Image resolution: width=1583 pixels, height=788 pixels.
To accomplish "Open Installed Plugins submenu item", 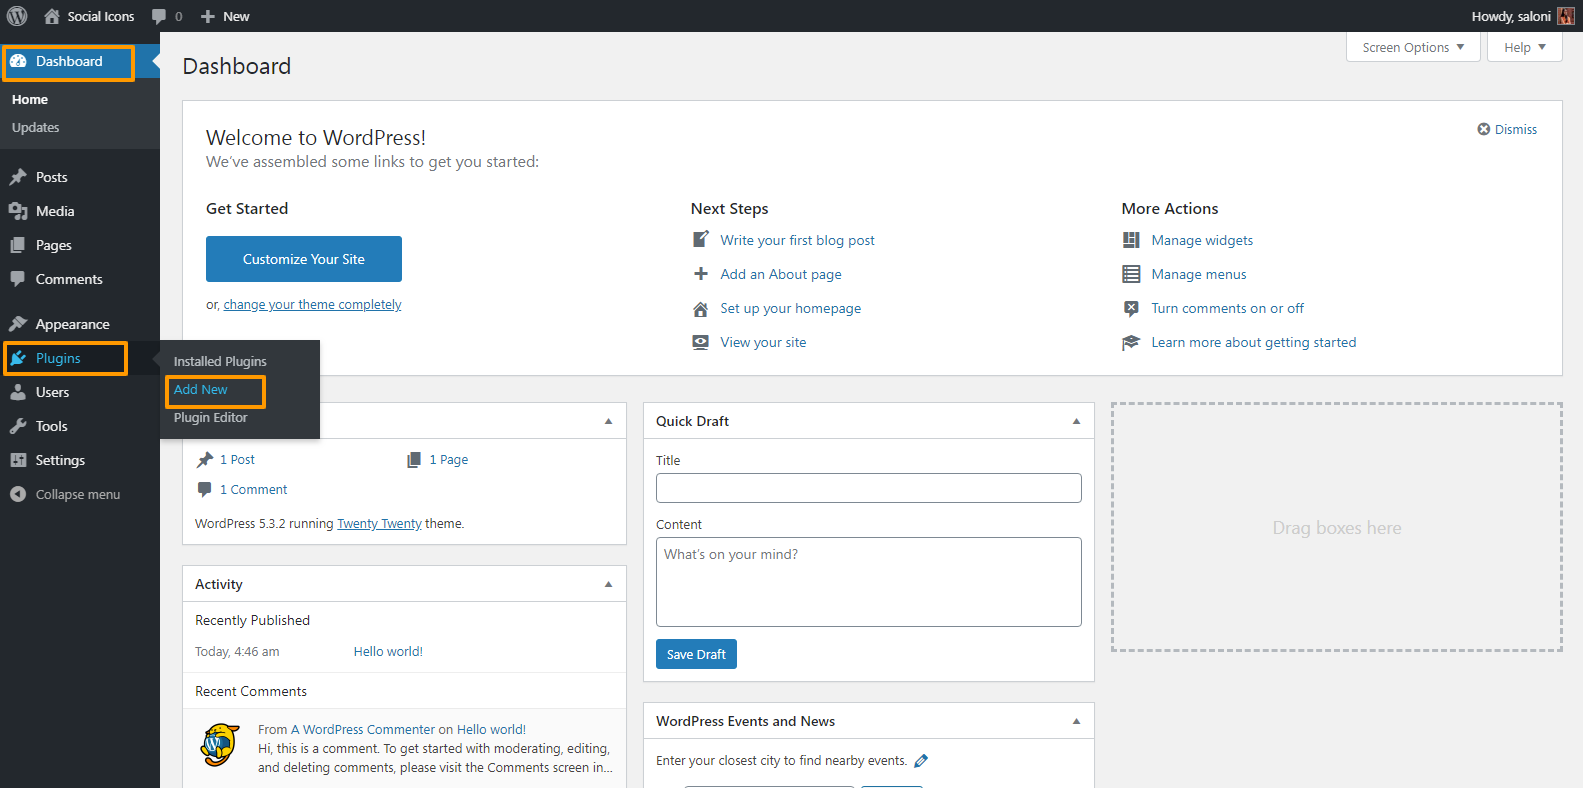I will [x=220, y=361].
